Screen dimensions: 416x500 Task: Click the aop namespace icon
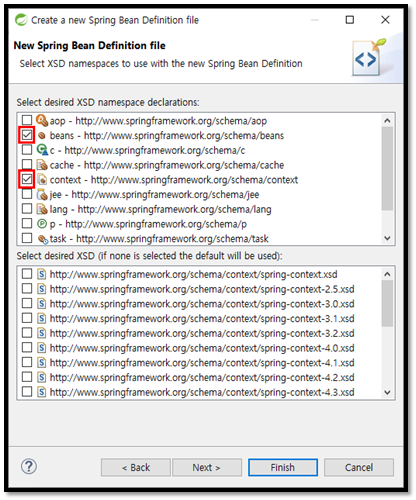[42, 120]
